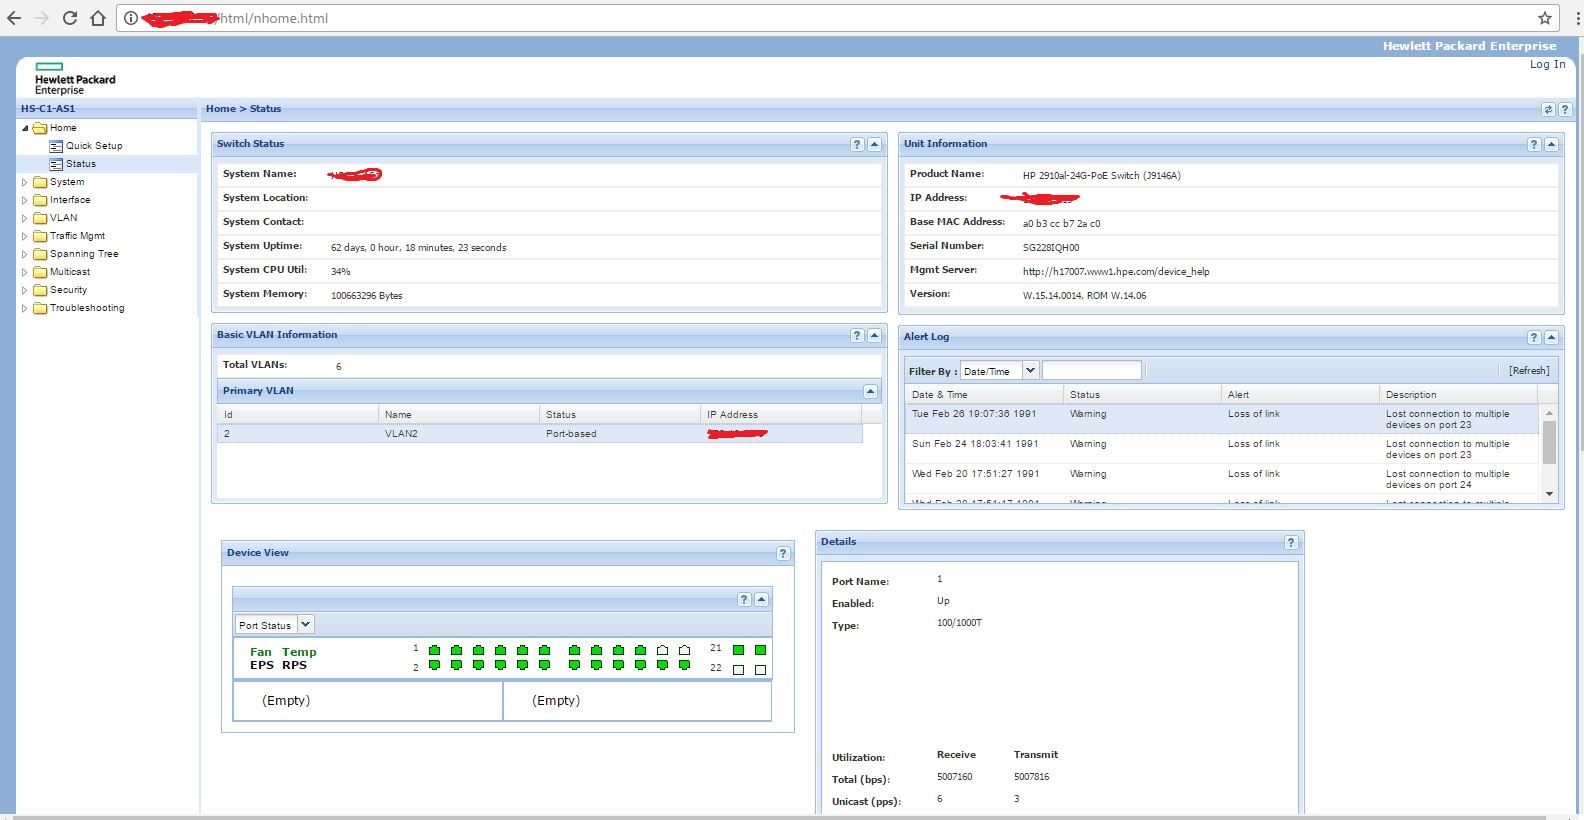The width and height of the screenshot is (1584, 820).
Task: Sort alerts by Description column
Action: pyautogui.click(x=1460, y=395)
